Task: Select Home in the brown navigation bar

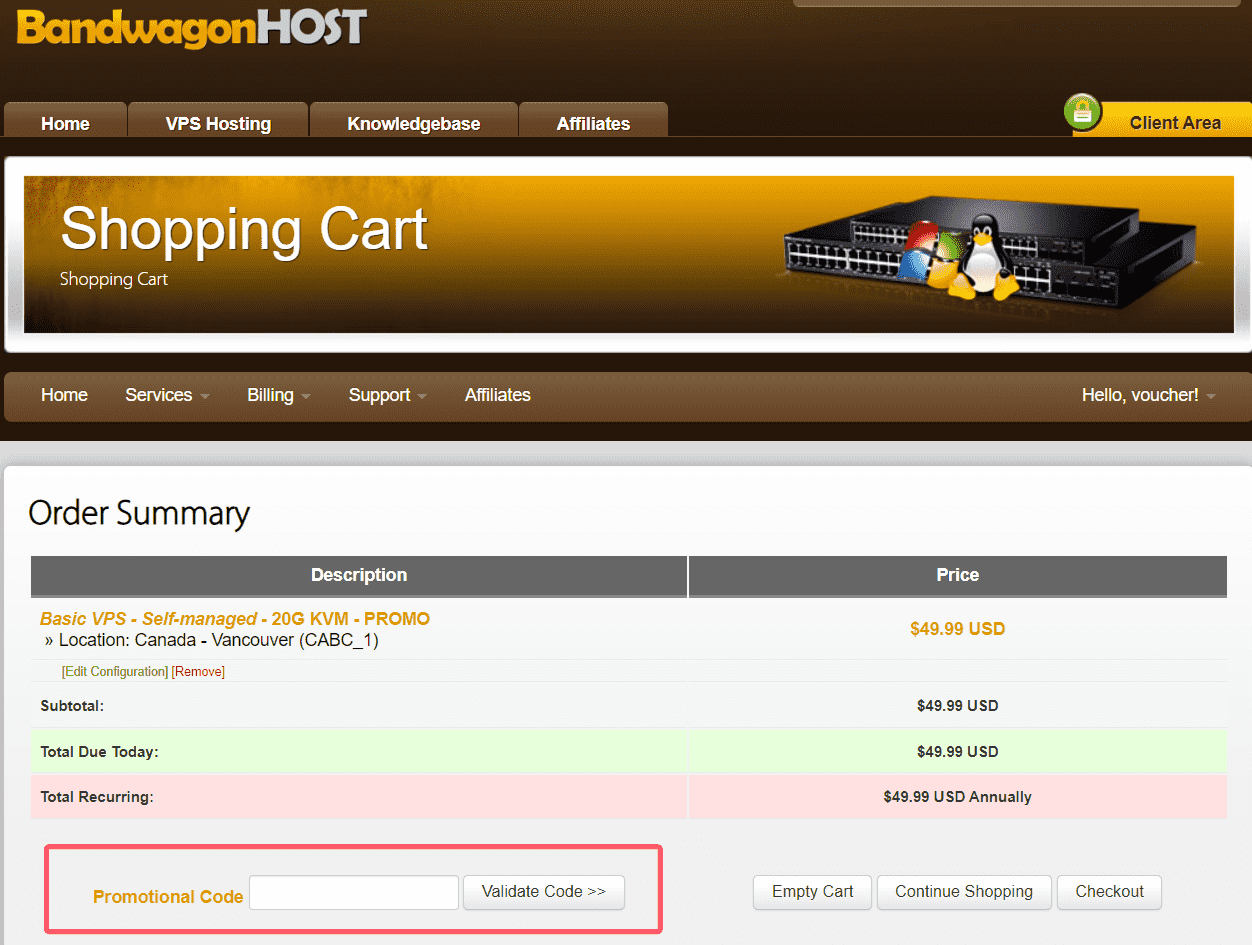Action: (64, 395)
